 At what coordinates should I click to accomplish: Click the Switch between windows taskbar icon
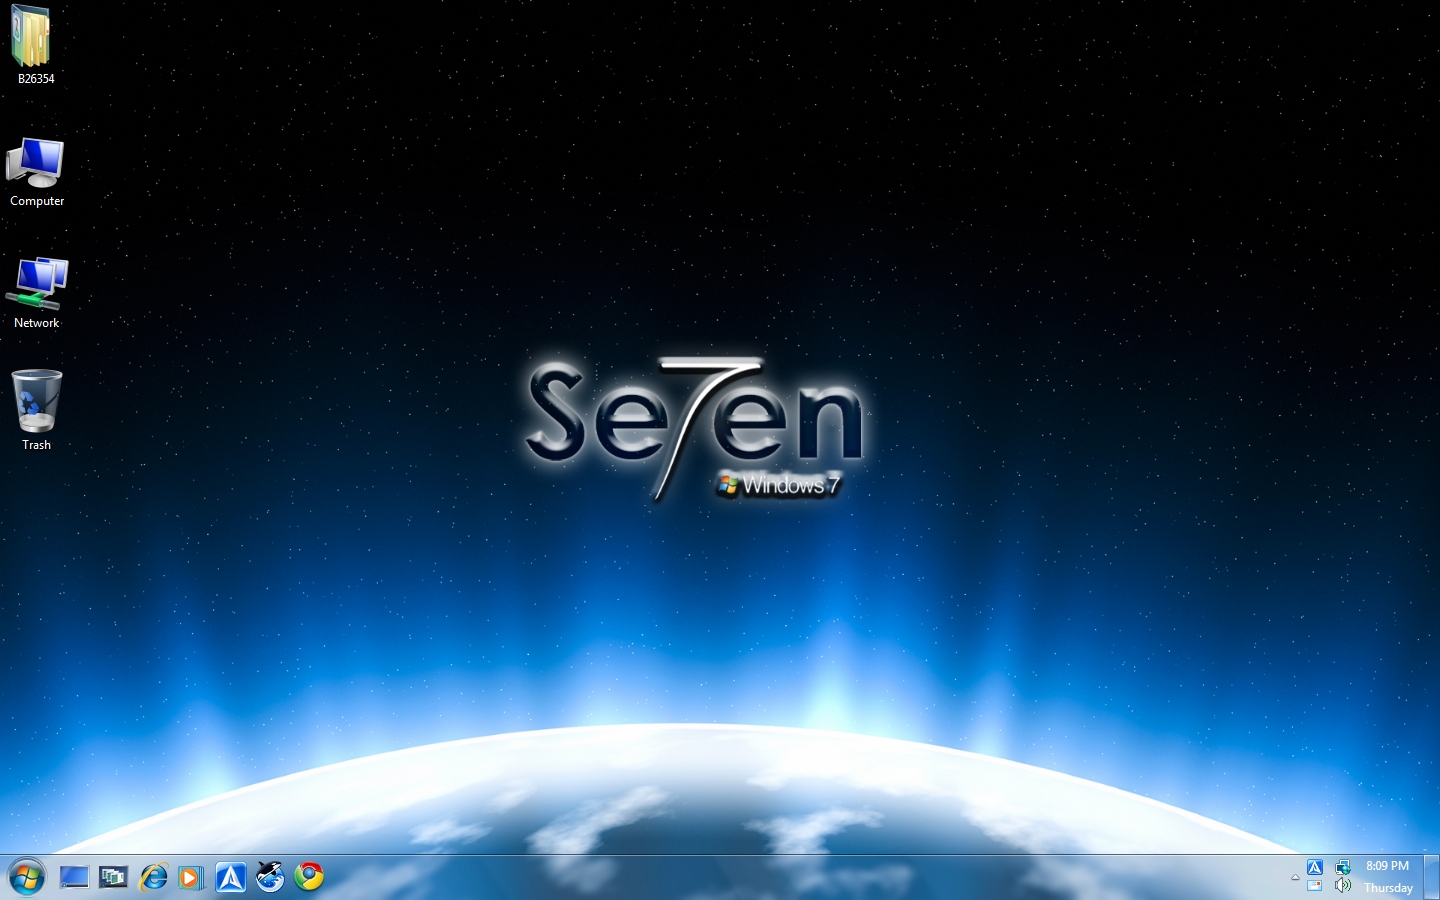click(113, 878)
